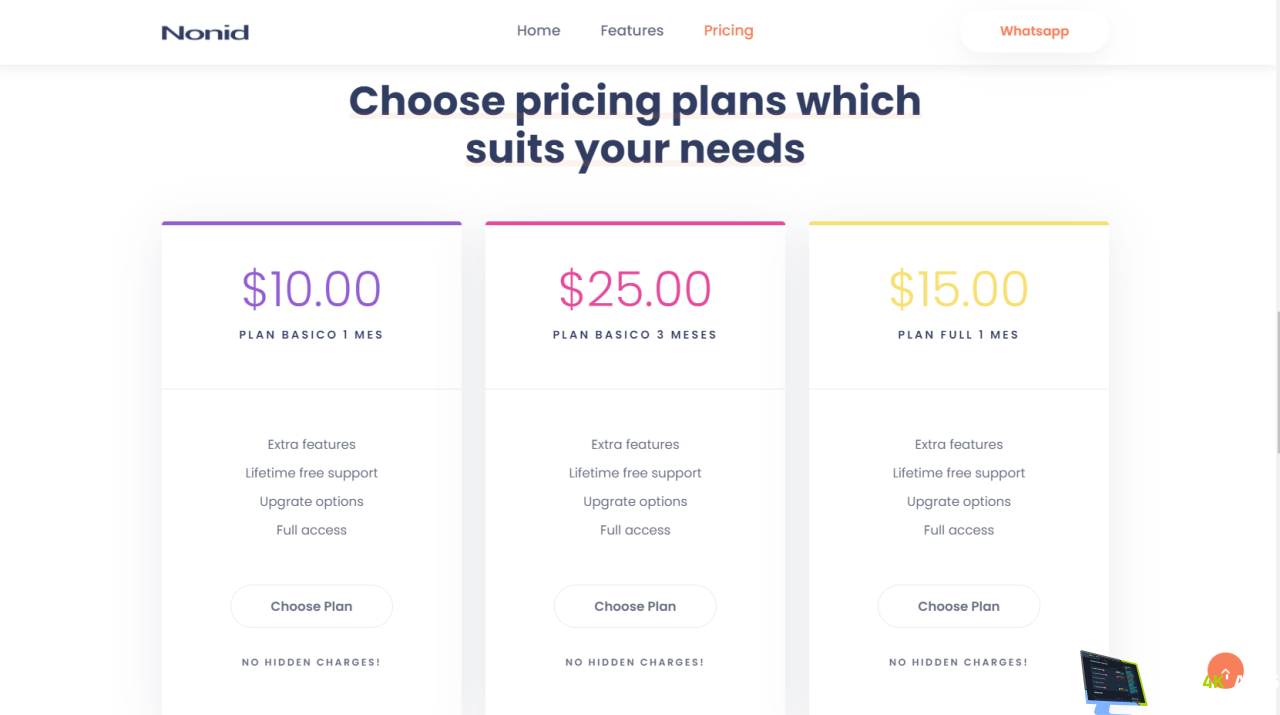Screen dimensions: 1280x715
Task: Click the $15.00 price
Action: tap(958, 289)
